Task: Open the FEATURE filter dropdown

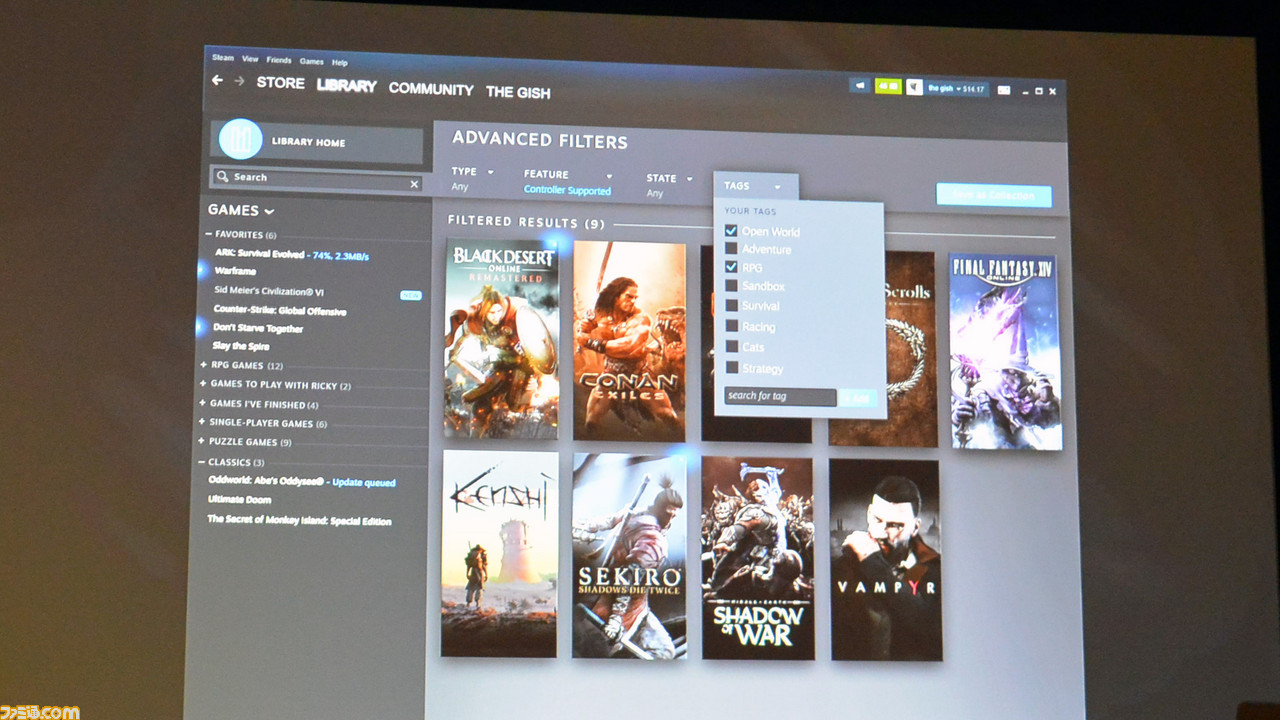Action: (x=568, y=175)
